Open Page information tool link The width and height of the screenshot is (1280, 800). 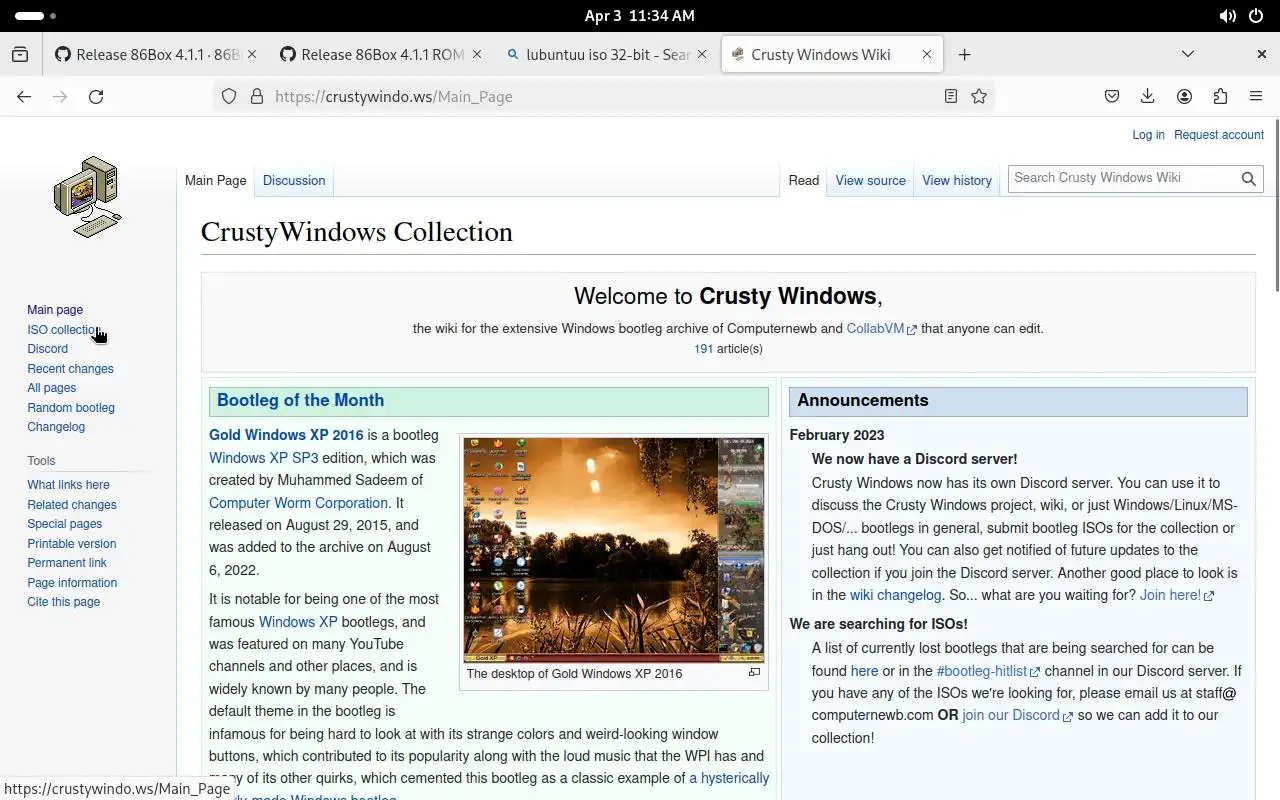72,583
